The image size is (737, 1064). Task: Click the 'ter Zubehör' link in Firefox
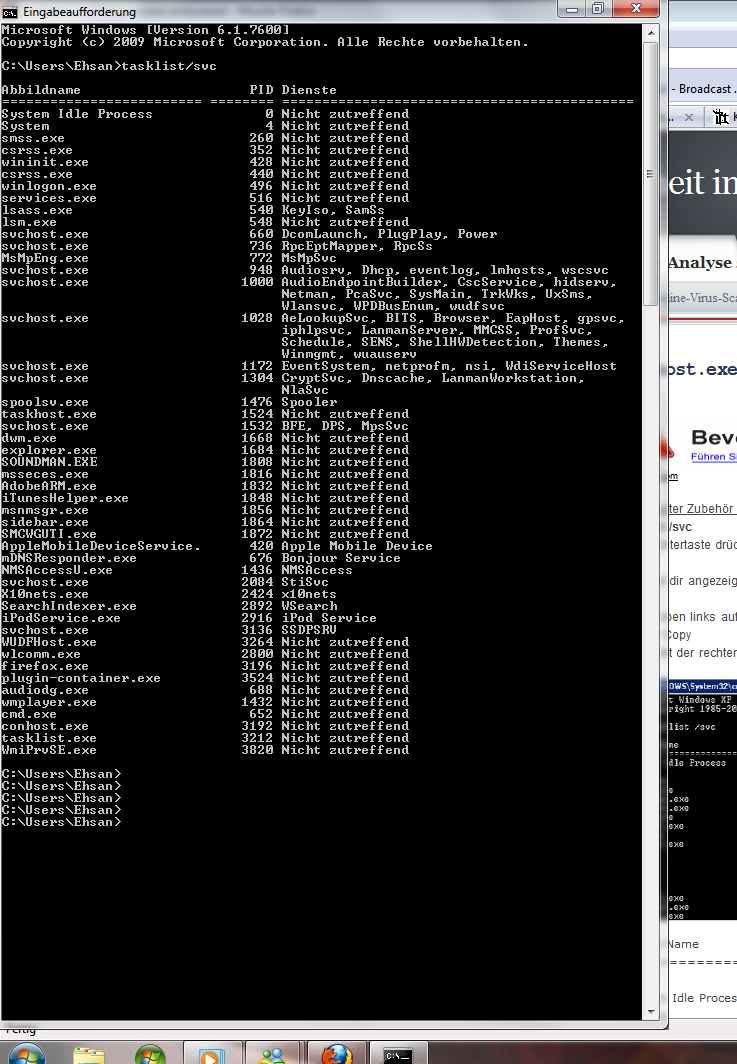tap(701, 508)
